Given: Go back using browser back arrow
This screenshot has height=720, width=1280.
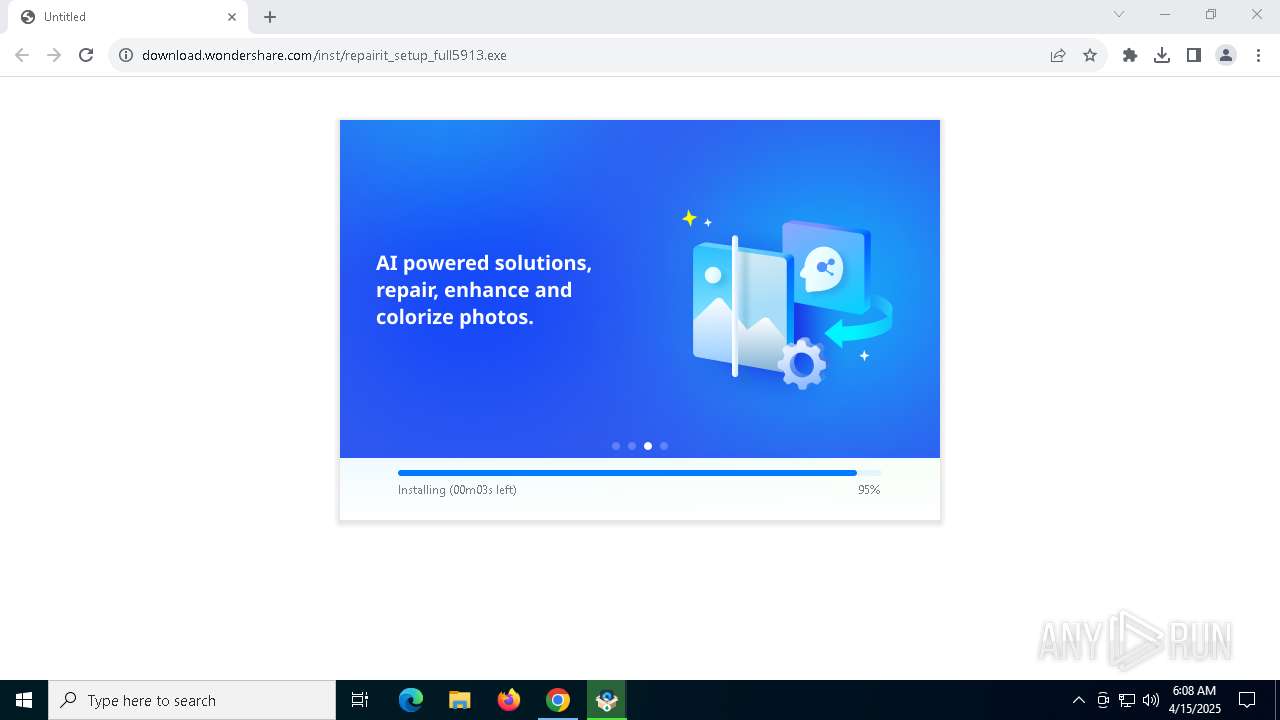Looking at the screenshot, I should point(22,55).
